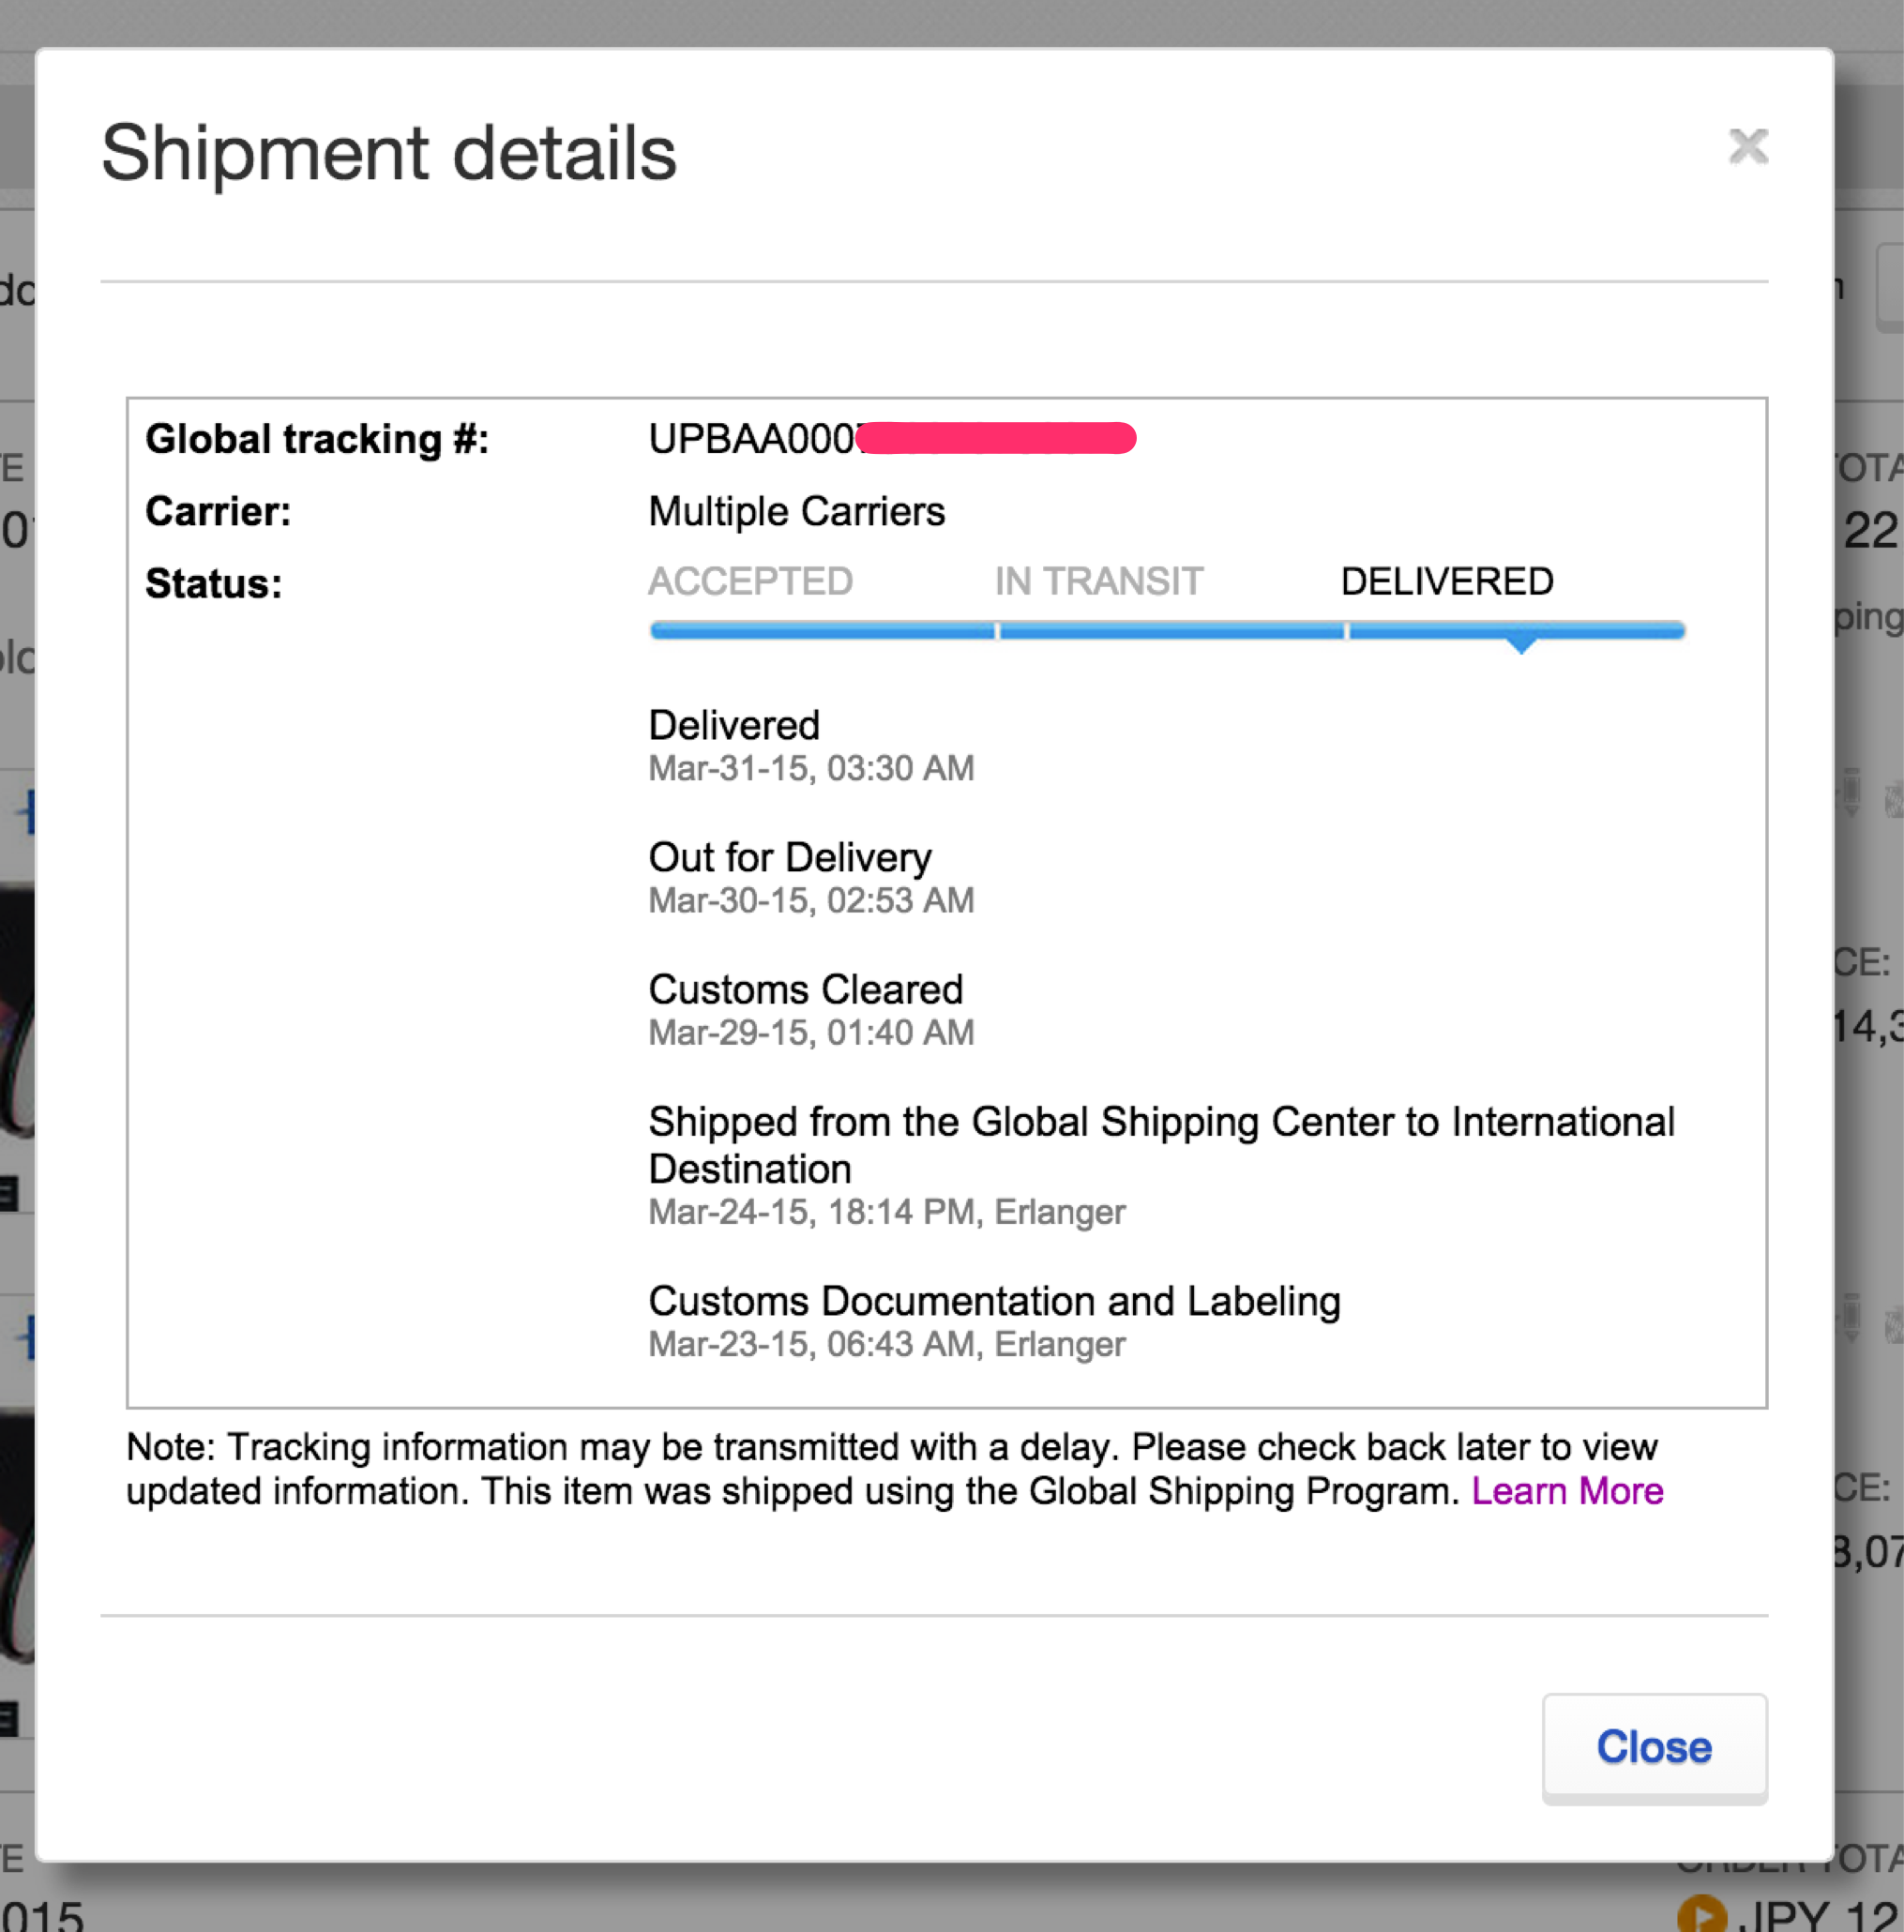
Task: Click the Customs Cleared tracking entry
Action: (x=805, y=989)
